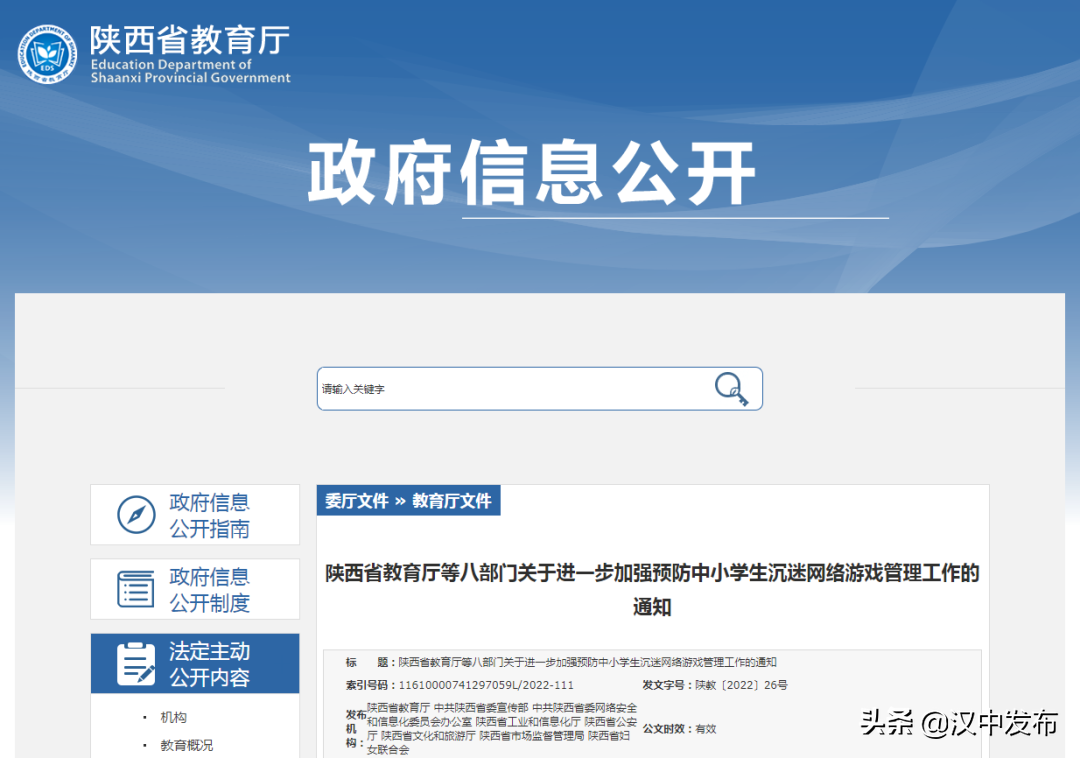This screenshot has width=1080, height=758.
Task: Select the index number 11610000741297059L/2022-111
Action: [486, 685]
